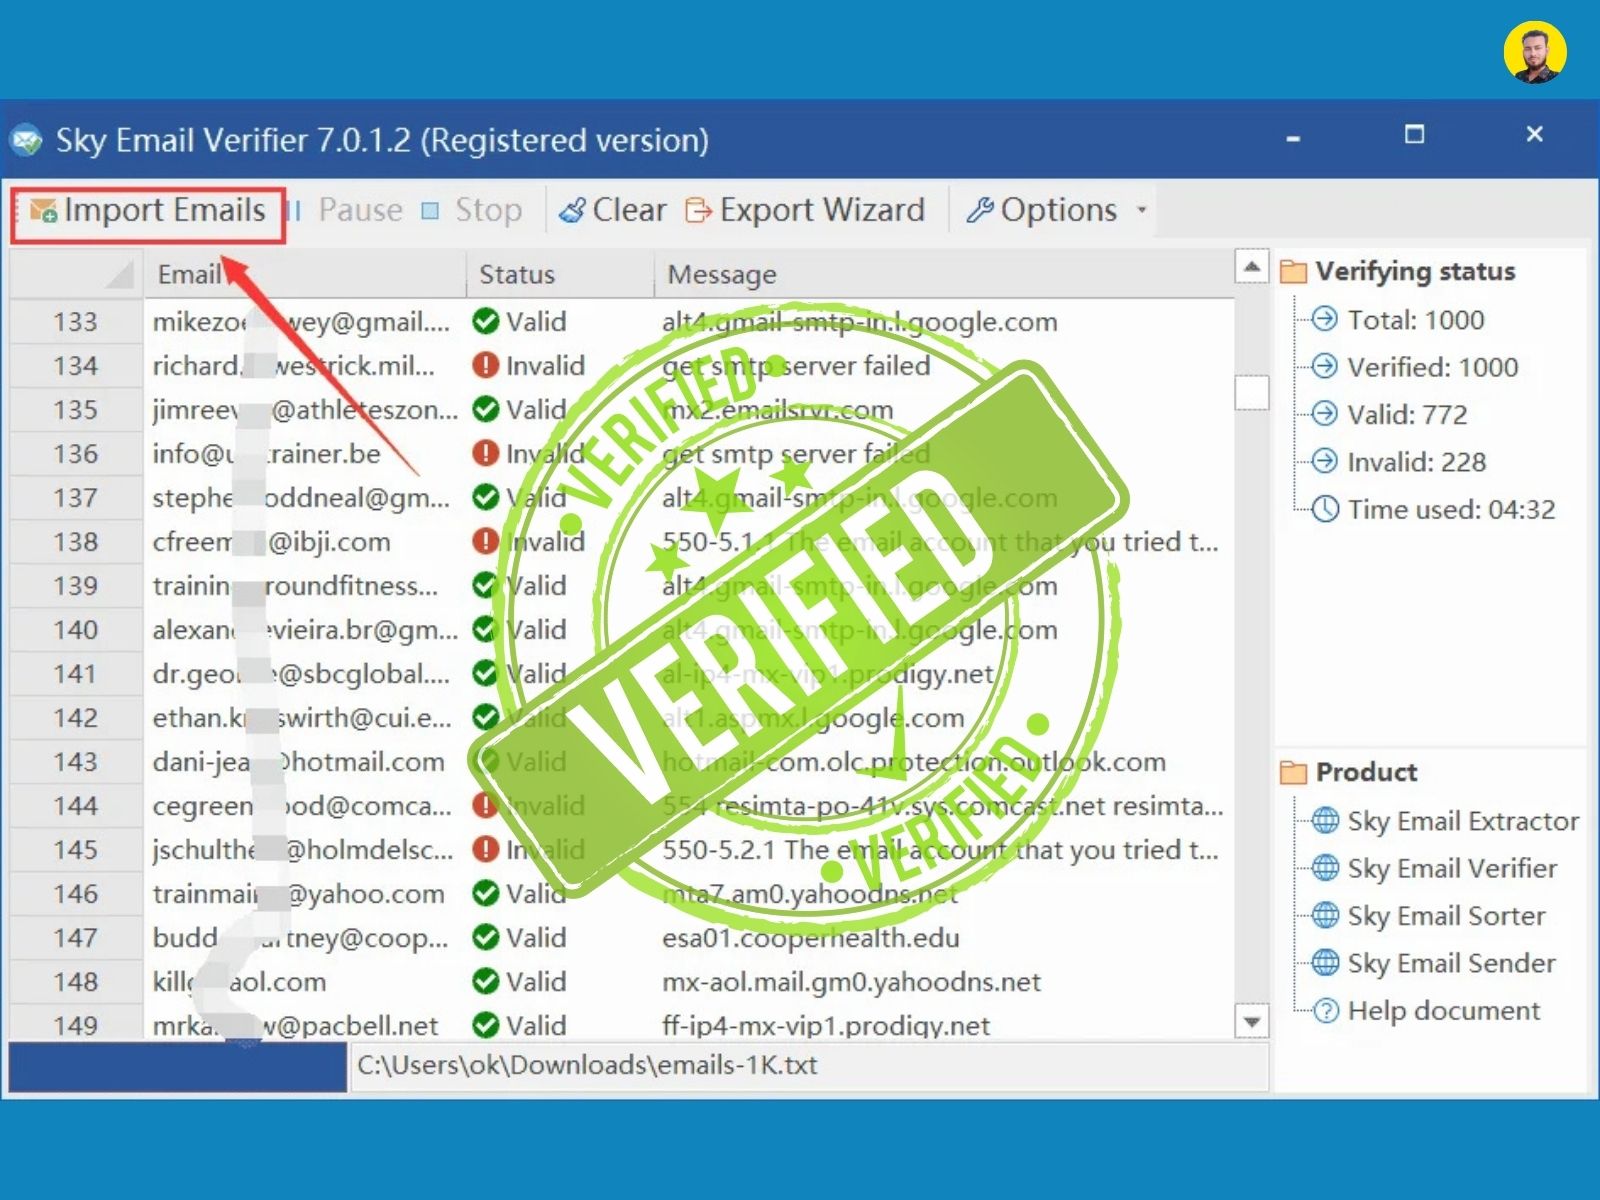Open the Options dropdown arrow
1600x1200 pixels.
coord(1141,211)
